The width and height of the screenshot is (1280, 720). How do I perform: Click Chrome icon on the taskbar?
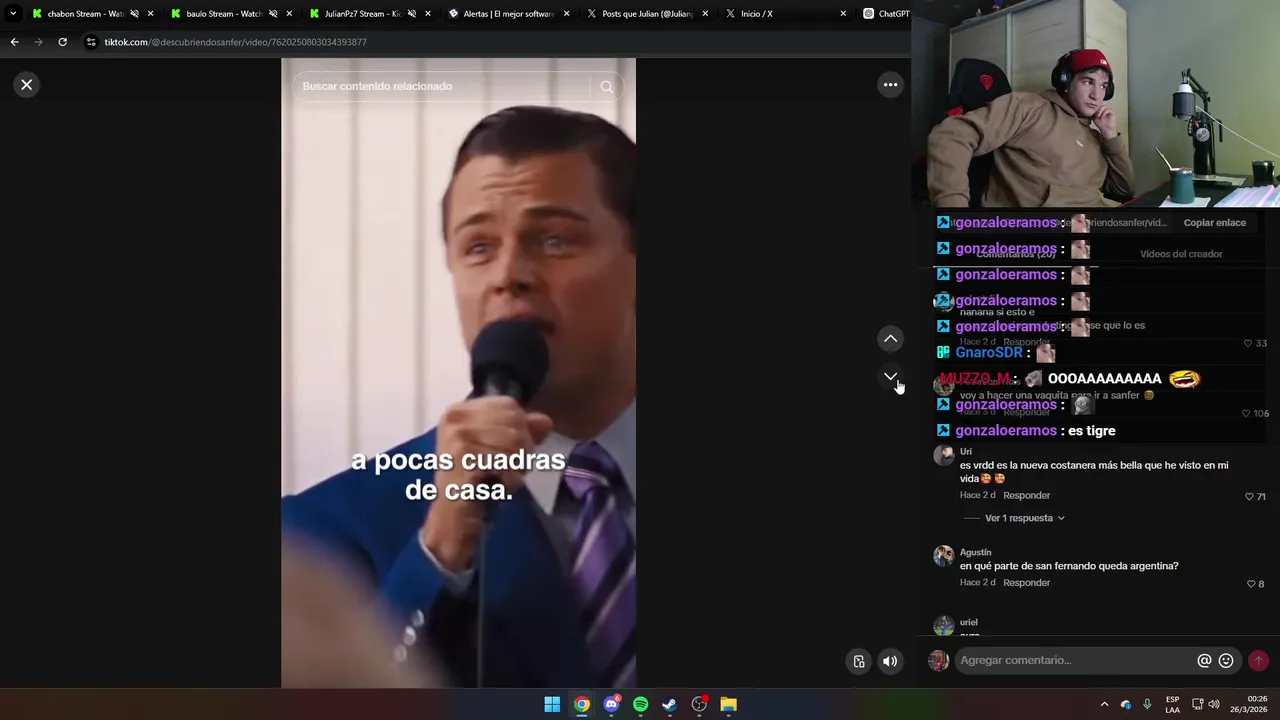(x=581, y=705)
